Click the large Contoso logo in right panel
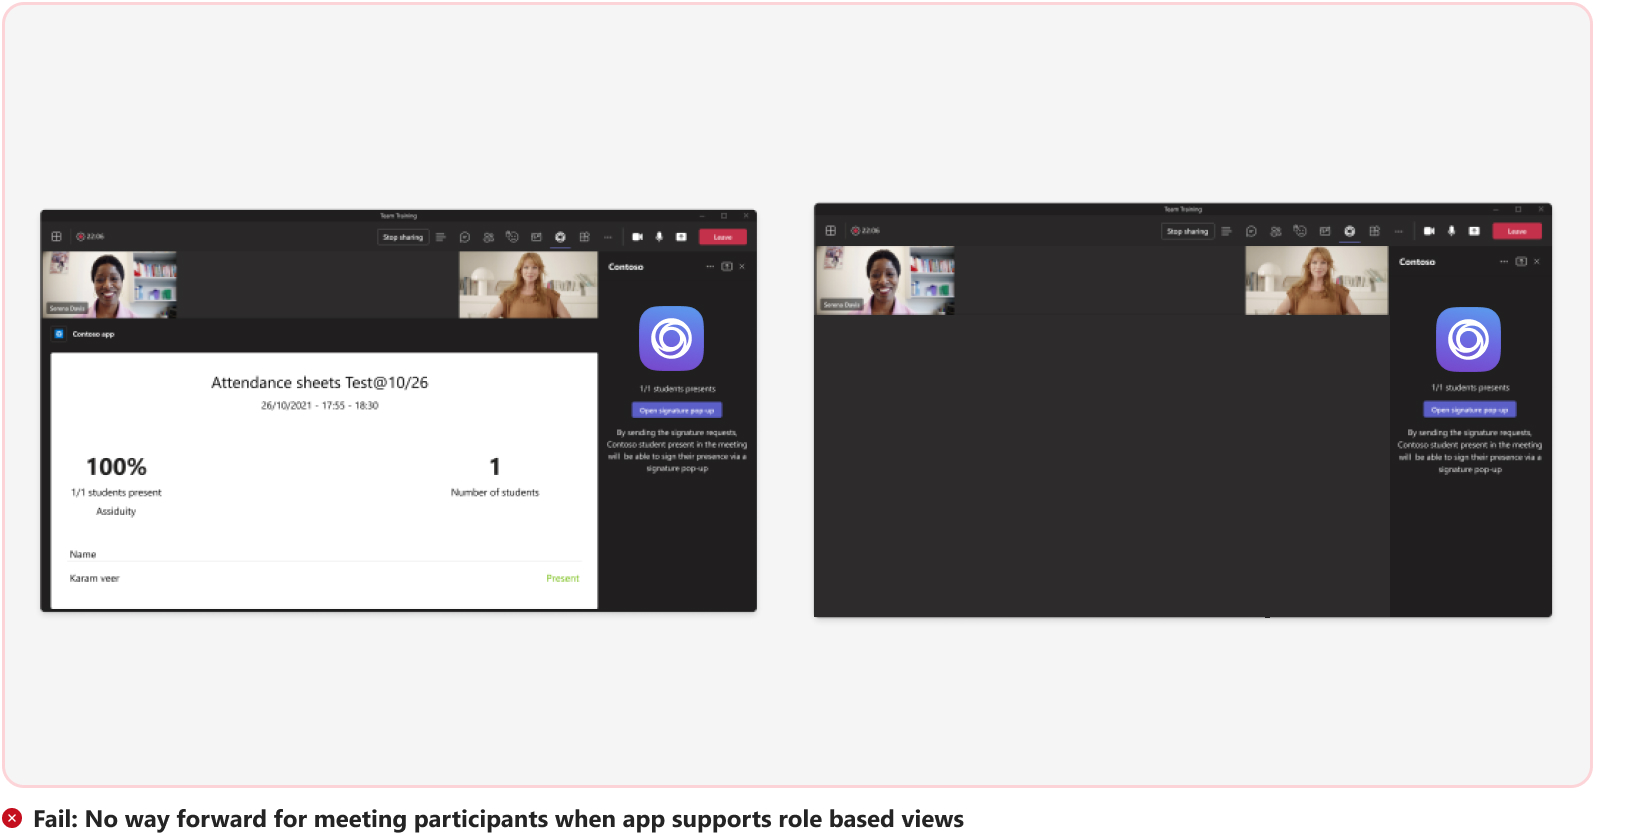This screenshot has width=1637, height=833. (1469, 340)
